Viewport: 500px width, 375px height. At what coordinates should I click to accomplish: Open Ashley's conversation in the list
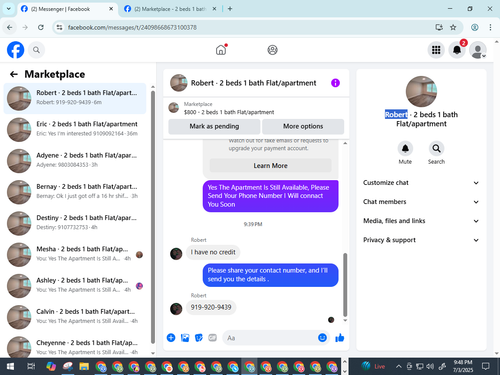point(75,285)
